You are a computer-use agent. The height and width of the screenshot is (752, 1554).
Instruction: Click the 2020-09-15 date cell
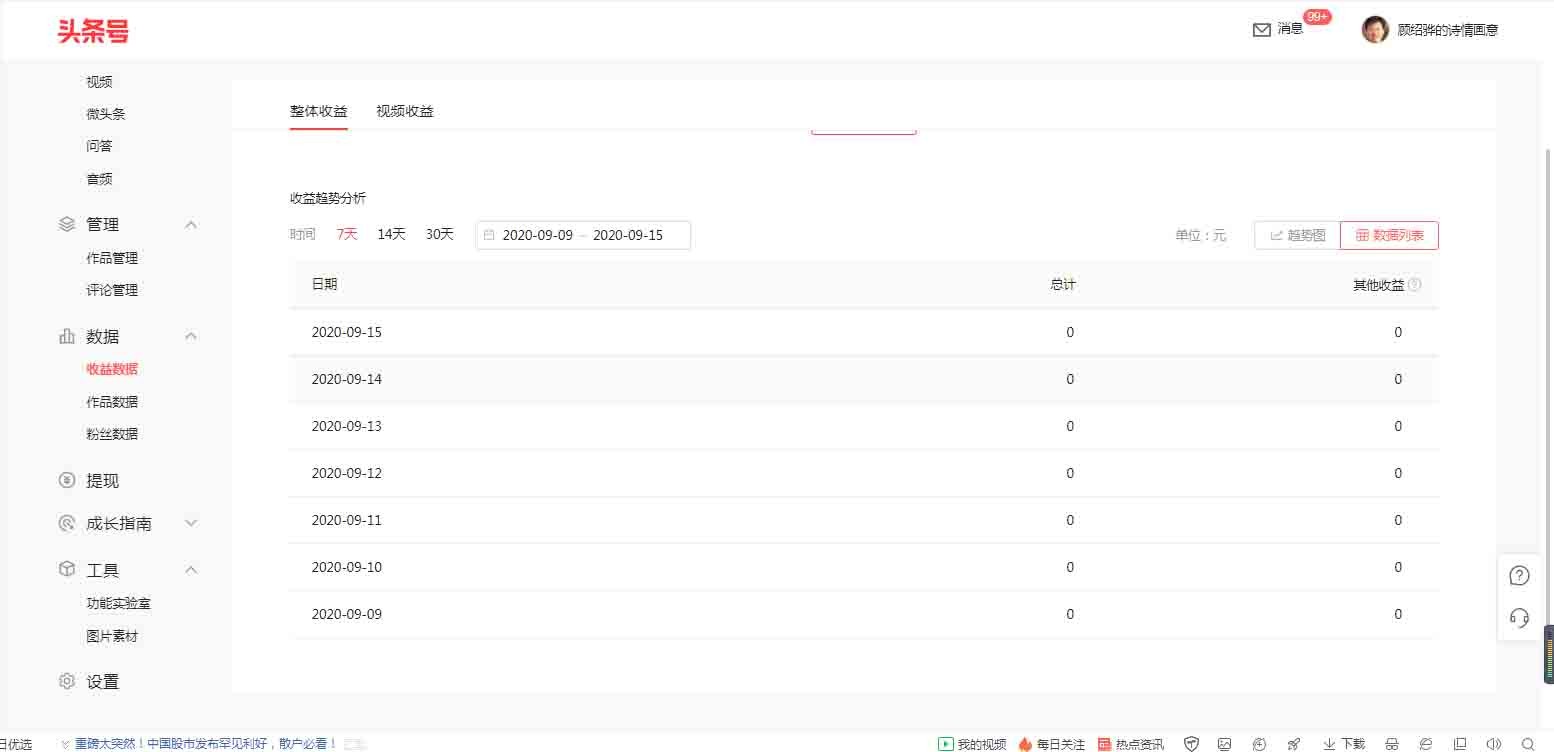[347, 332]
